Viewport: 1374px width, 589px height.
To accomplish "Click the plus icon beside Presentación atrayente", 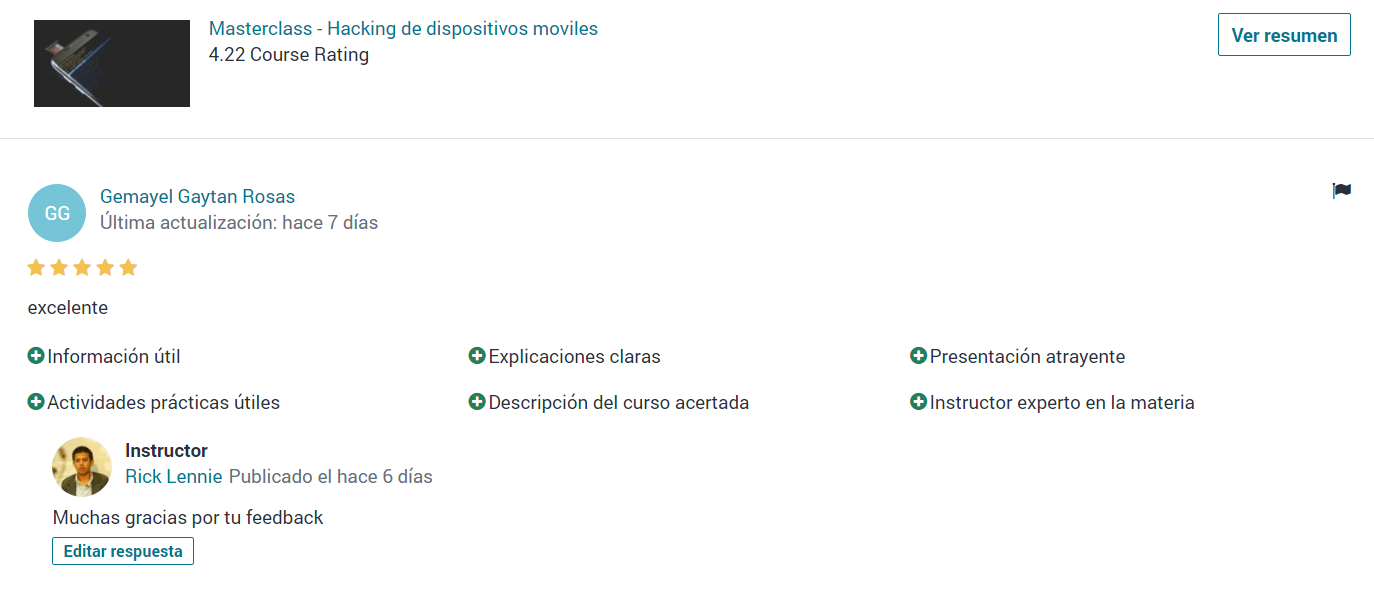I will (x=918, y=356).
